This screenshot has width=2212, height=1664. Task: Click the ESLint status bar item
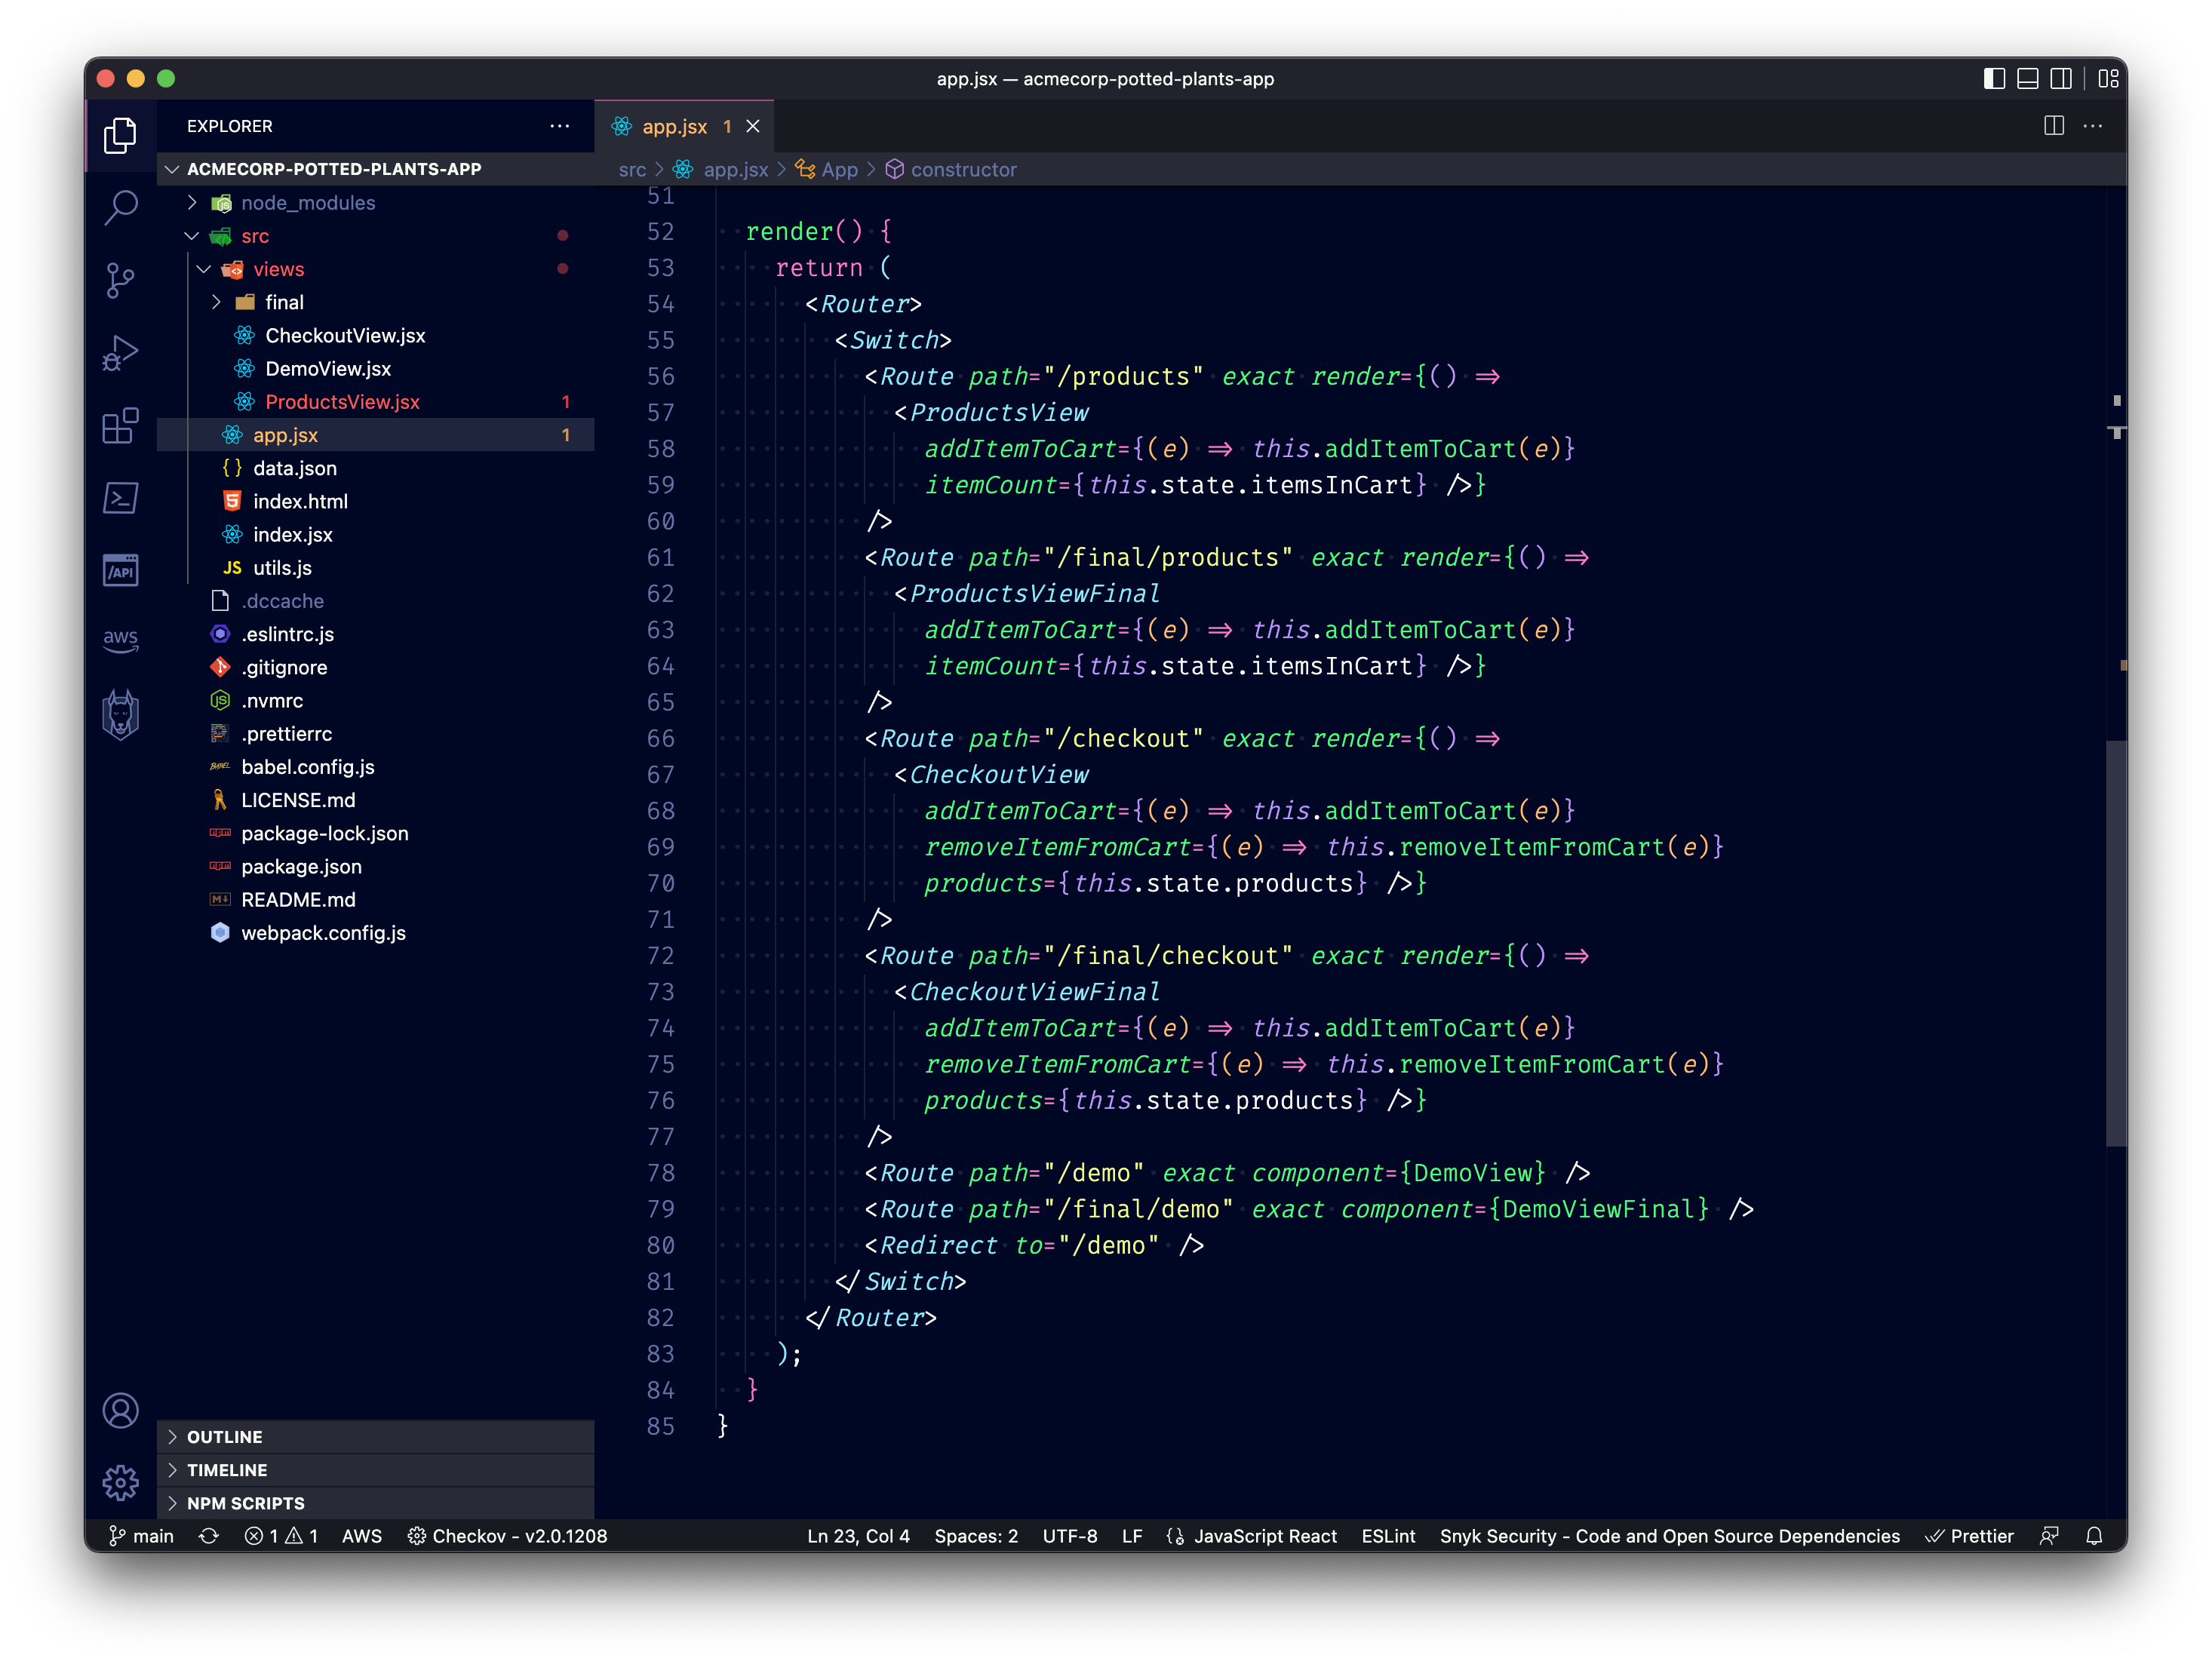click(x=1388, y=1536)
